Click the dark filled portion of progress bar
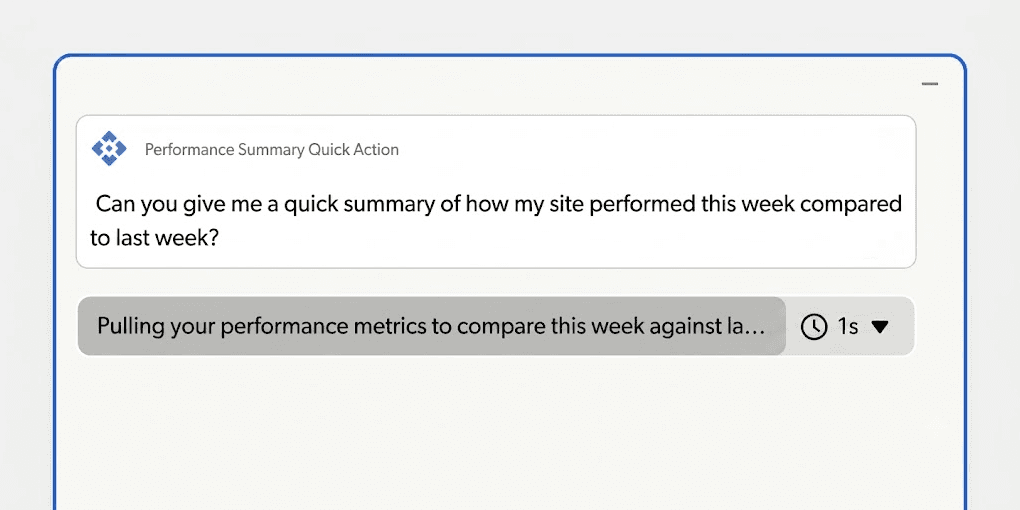The image size is (1020, 510). click(x=432, y=326)
